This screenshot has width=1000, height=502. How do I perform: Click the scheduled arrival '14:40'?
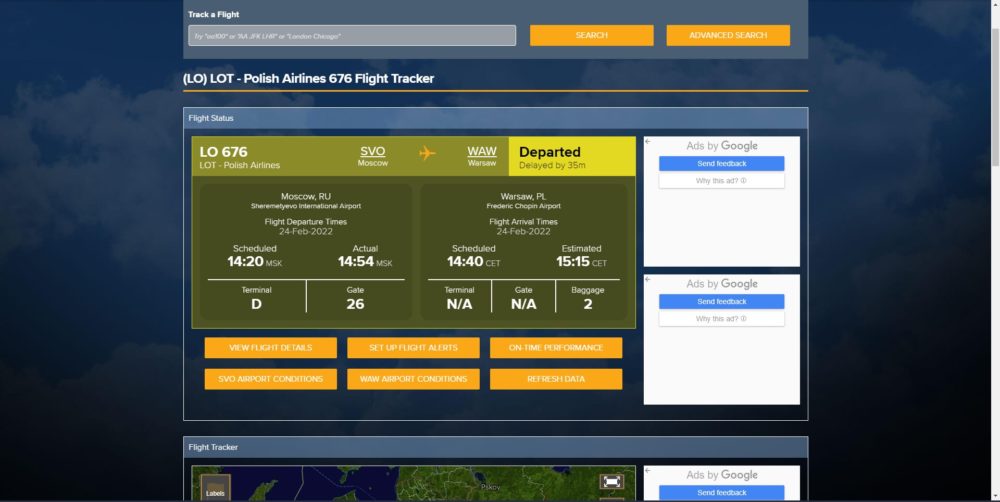click(465, 262)
